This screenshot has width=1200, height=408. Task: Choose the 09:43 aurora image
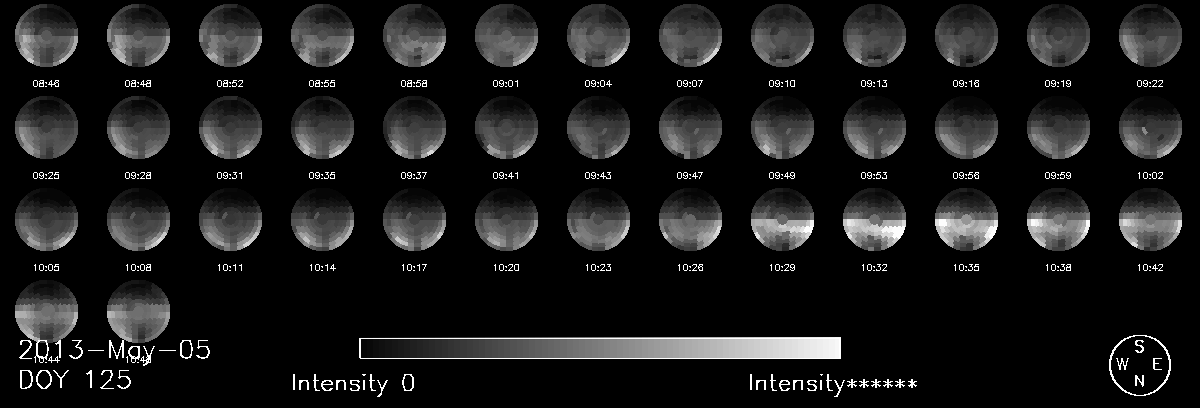599,128
